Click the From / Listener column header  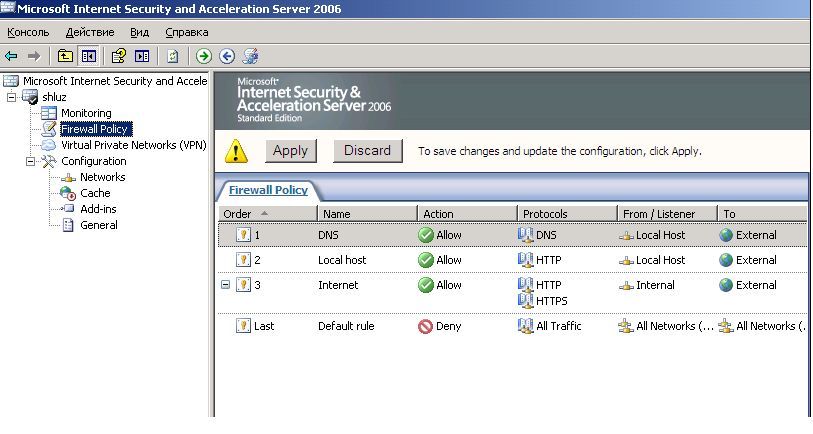click(x=667, y=214)
